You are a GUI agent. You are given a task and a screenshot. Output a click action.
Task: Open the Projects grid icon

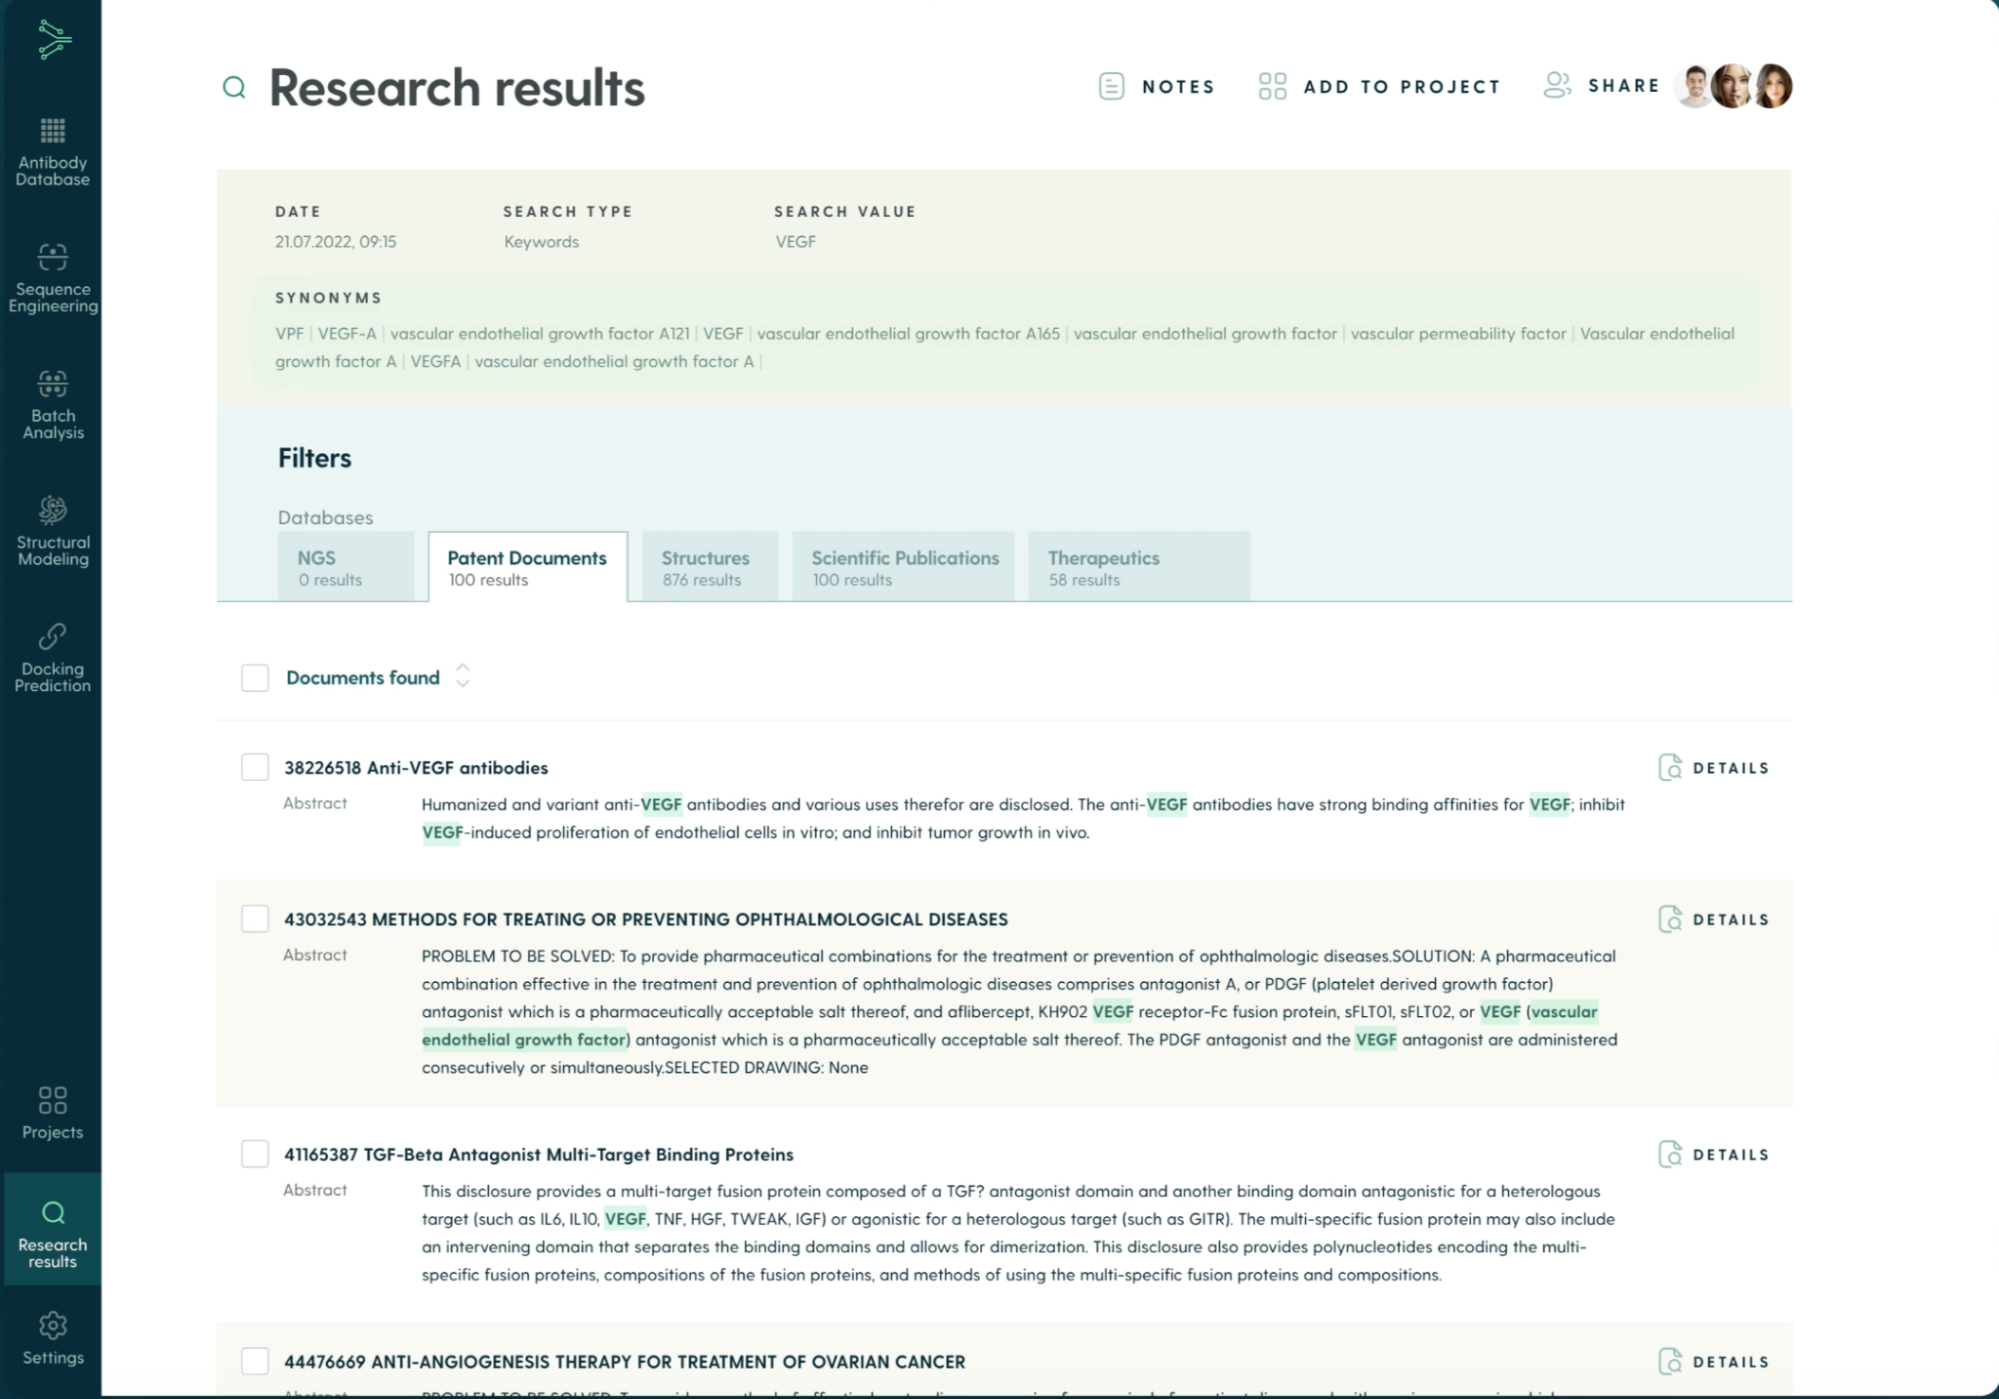[x=52, y=1100]
